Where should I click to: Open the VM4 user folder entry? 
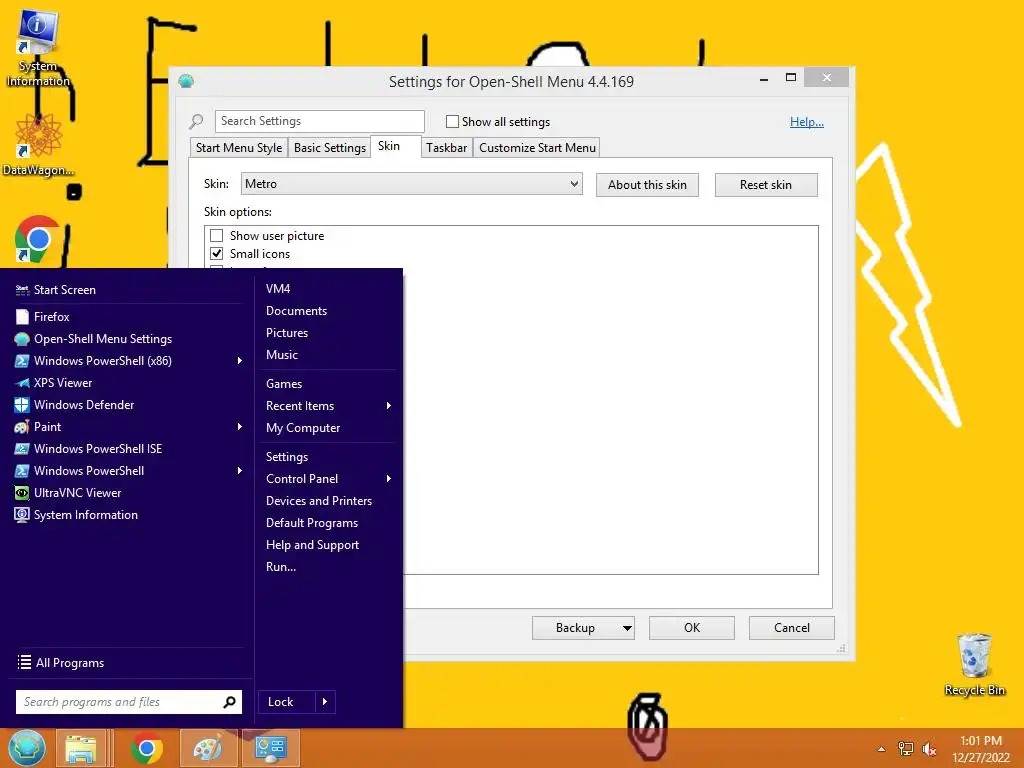pyautogui.click(x=278, y=289)
